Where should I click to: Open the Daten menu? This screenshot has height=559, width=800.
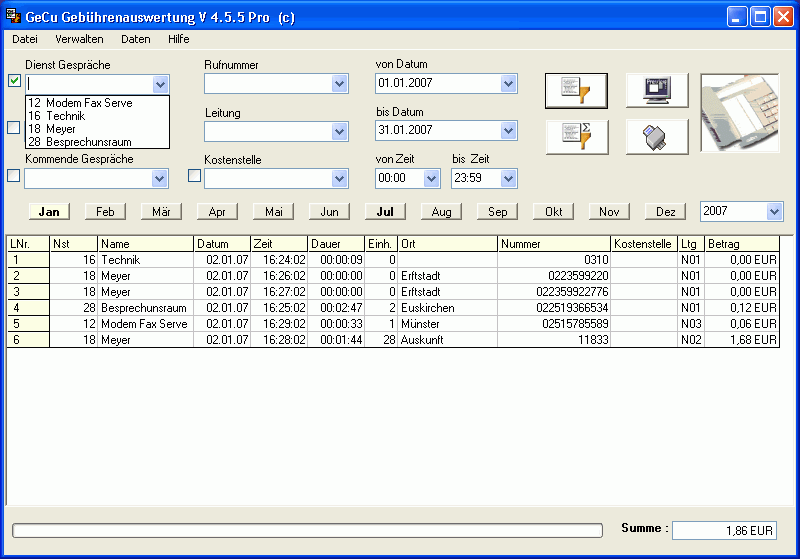pyautogui.click(x=136, y=39)
